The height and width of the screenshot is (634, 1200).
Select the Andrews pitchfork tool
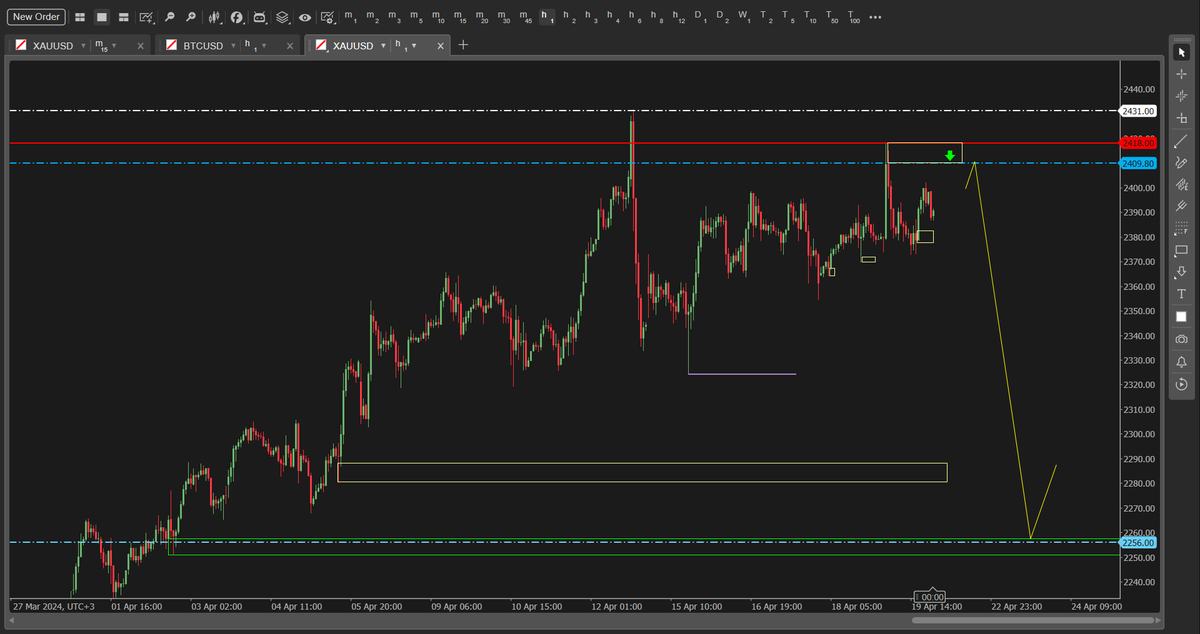(1181, 206)
